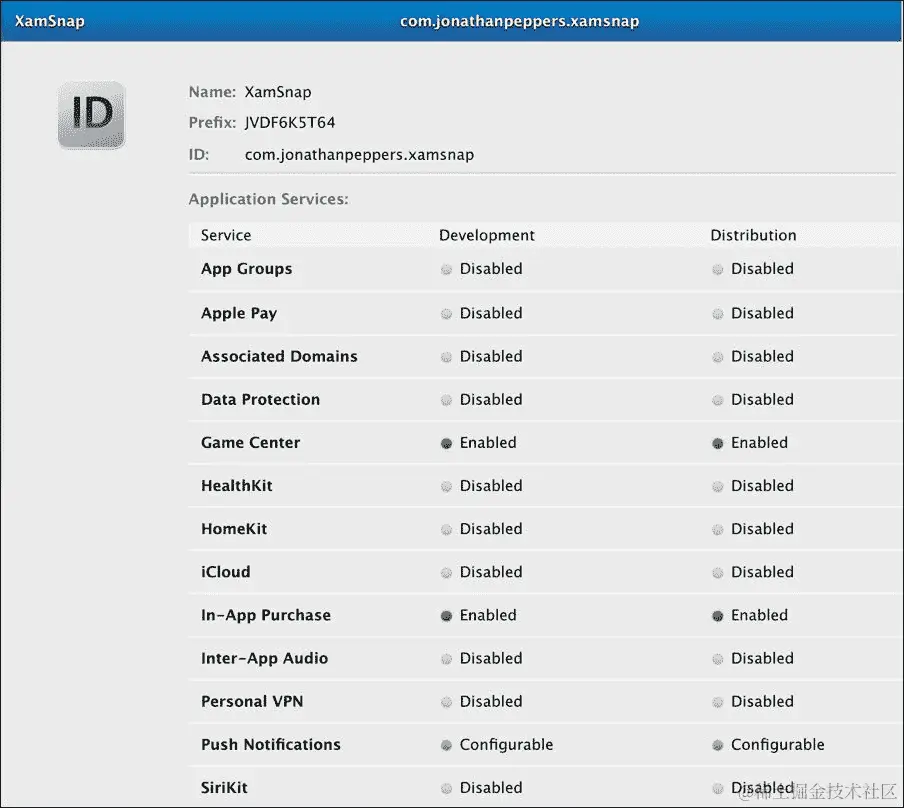This screenshot has height=808, width=904.
Task: Select the Prefix value JVDF6K5T64
Action: [290, 123]
